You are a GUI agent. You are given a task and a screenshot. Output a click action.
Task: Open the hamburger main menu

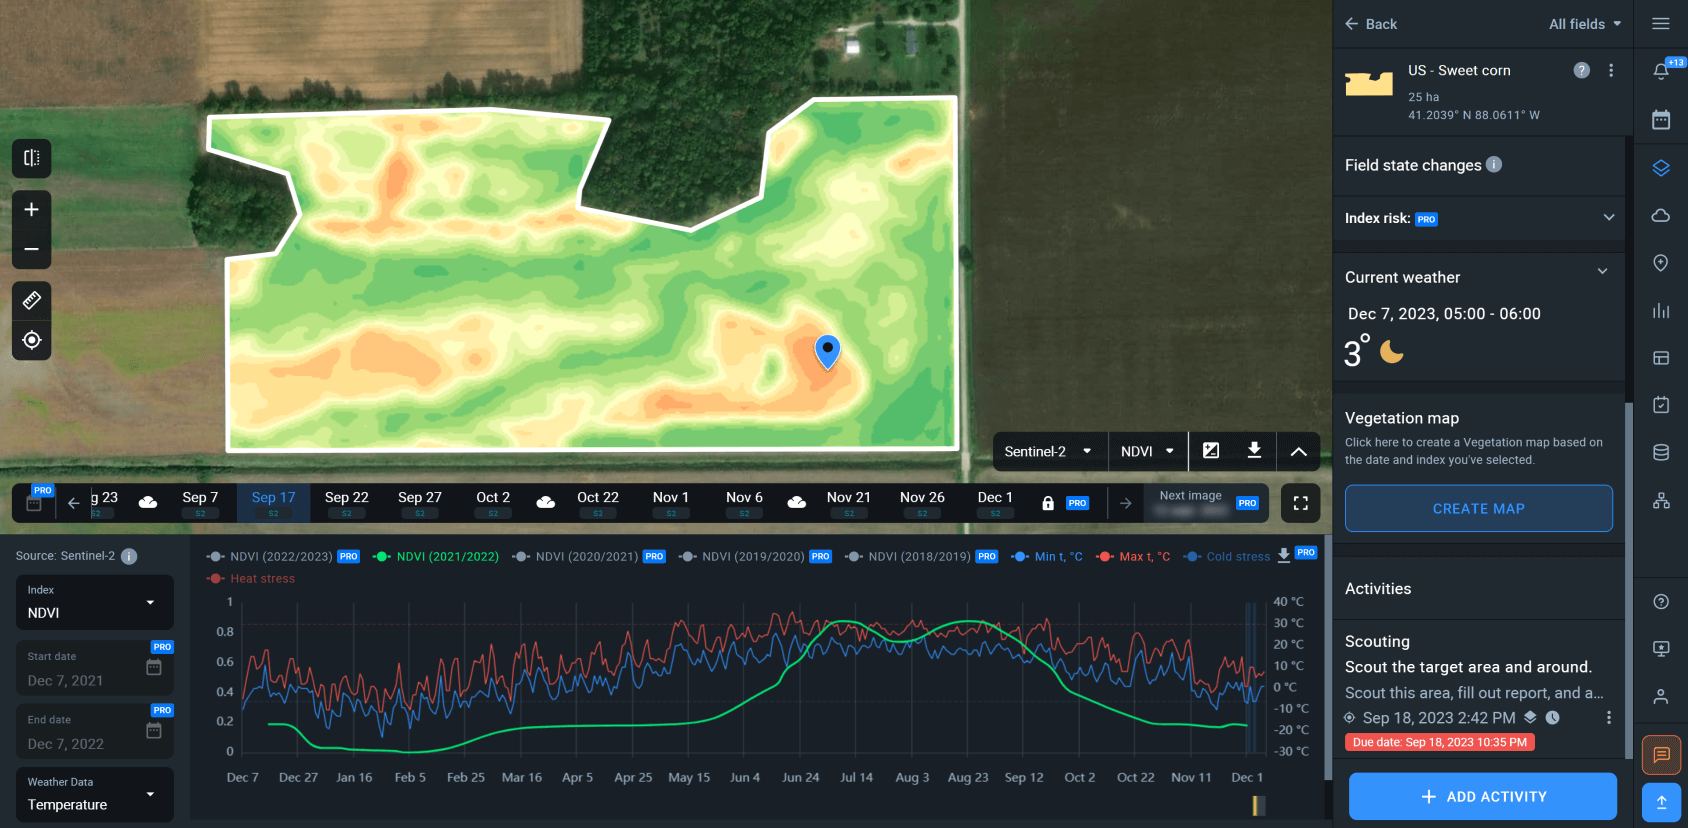point(1661,24)
